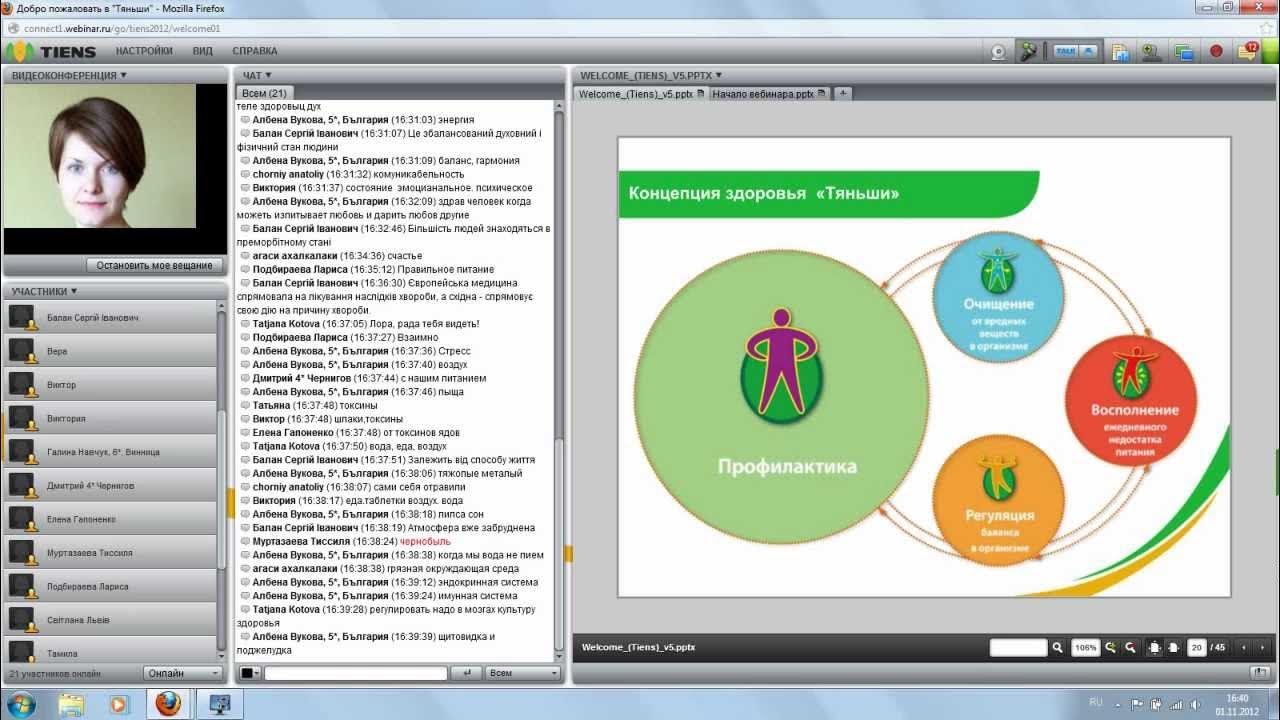Click avatar icon of Виктор
Image resolution: width=1280 pixels, height=720 pixels.
(x=23, y=385)
